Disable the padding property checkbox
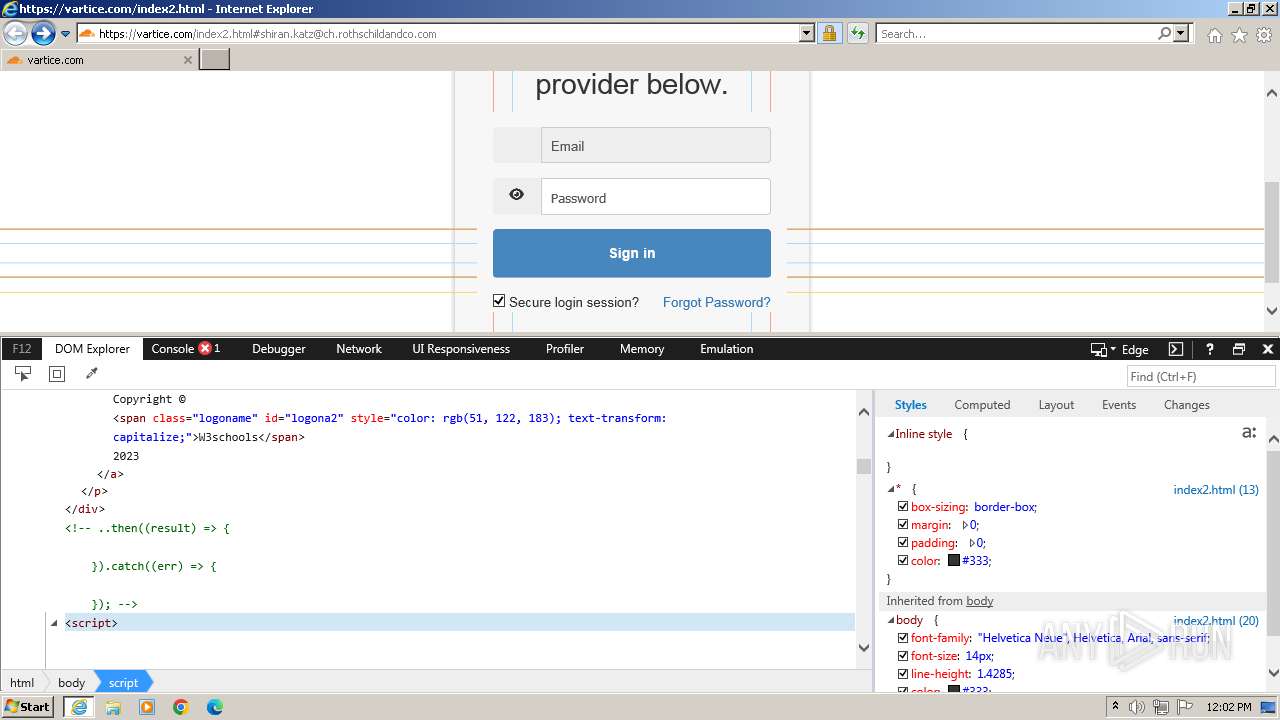The height and width of the screenshot is (720, 1280). tap(903, 543)
